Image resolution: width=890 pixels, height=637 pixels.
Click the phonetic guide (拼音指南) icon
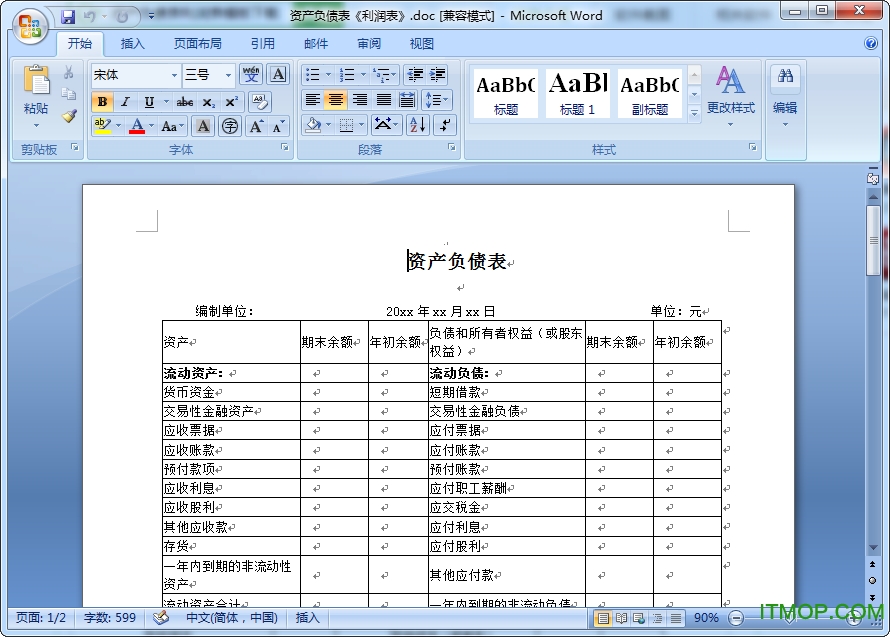tap(252, 75)
